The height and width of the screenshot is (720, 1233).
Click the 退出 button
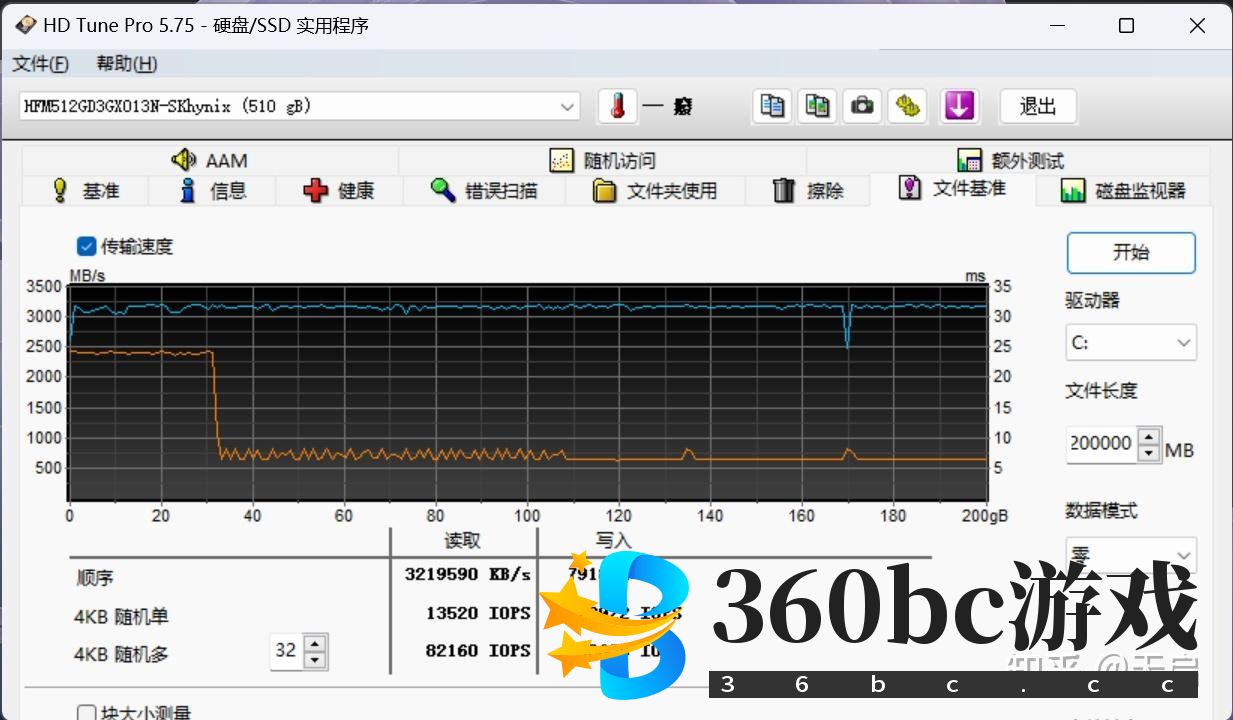tap(1037, 106)
